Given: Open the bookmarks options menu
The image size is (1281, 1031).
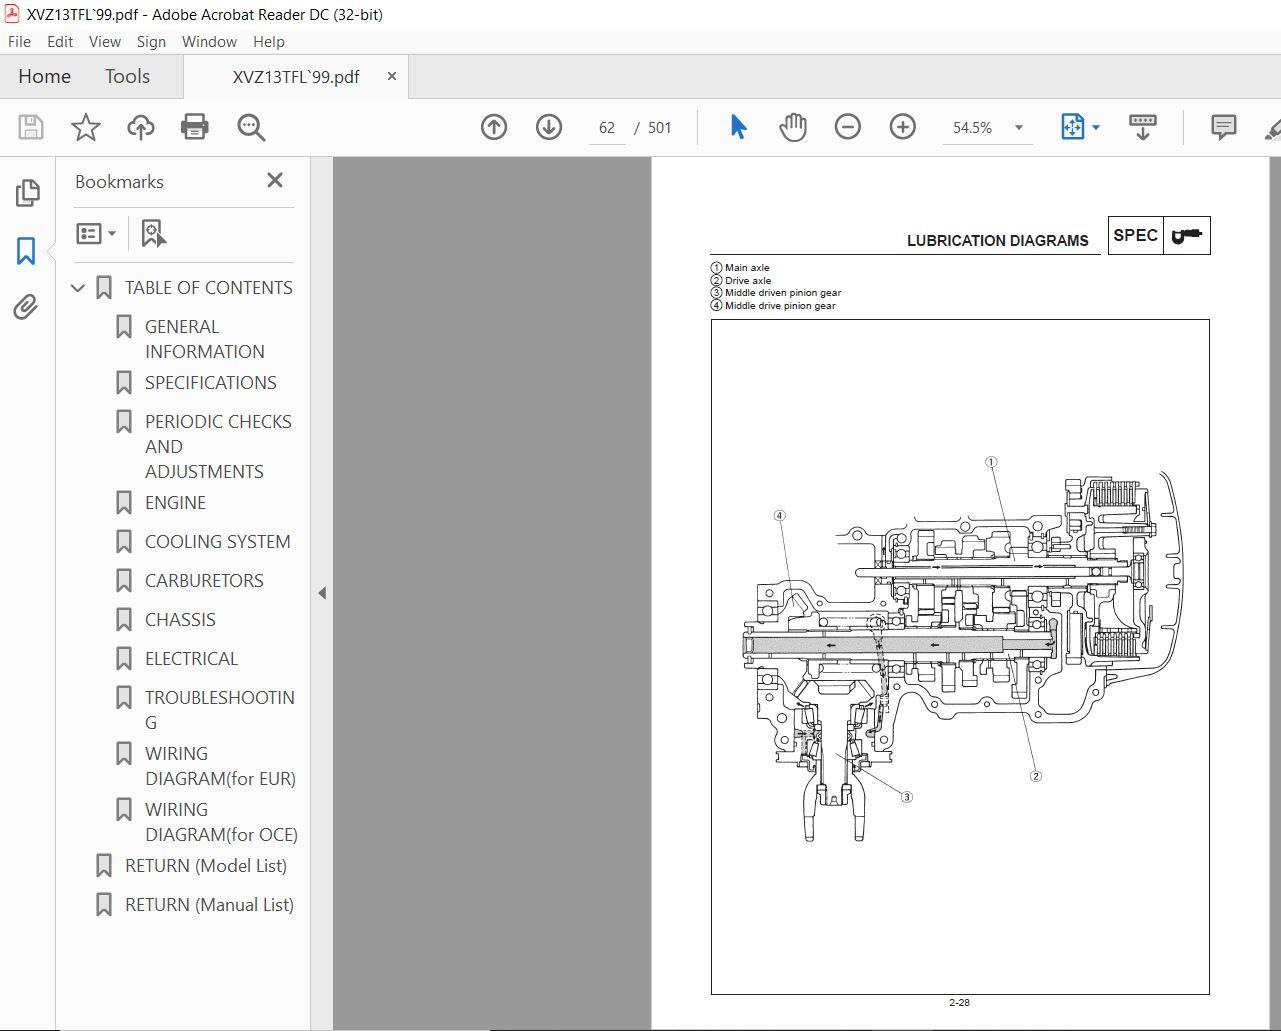Looking at the screenshot, I should [96, 234].
